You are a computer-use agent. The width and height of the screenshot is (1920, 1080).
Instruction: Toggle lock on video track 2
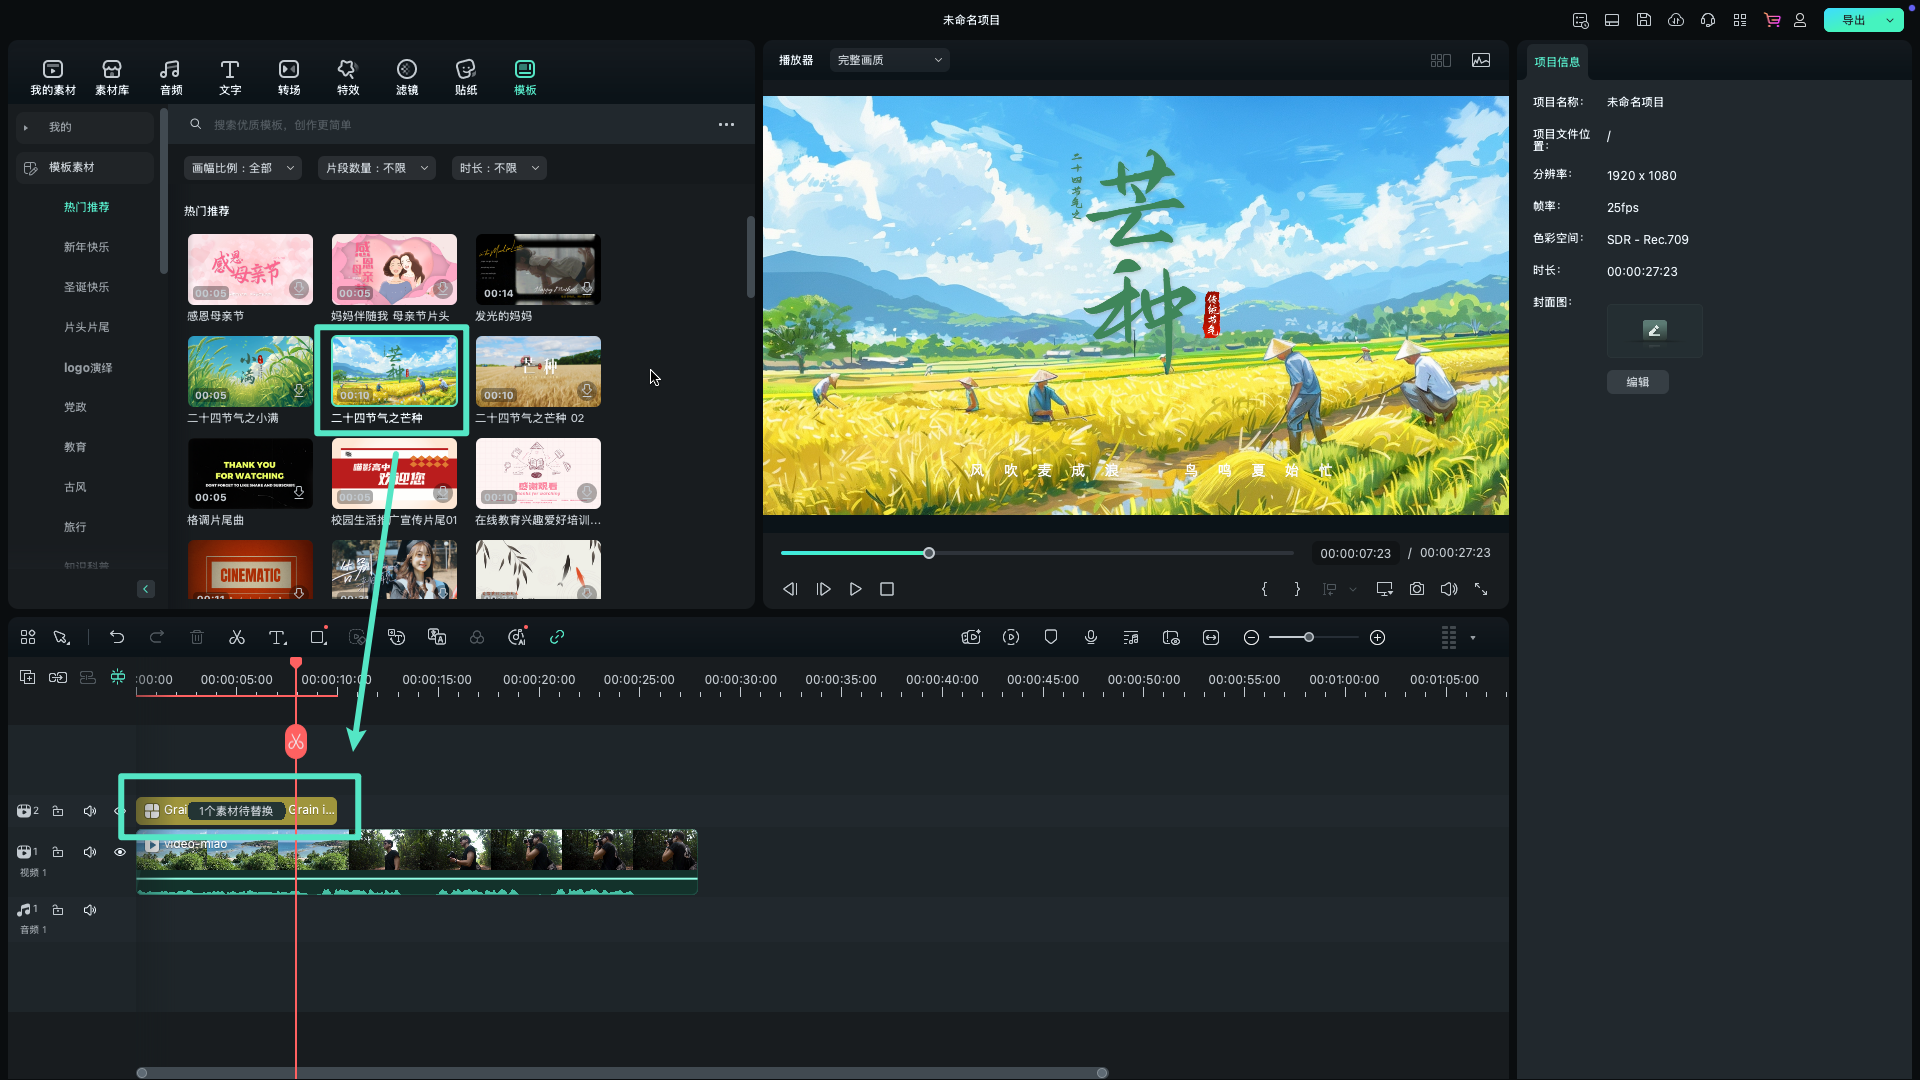[x=58, y=811]
